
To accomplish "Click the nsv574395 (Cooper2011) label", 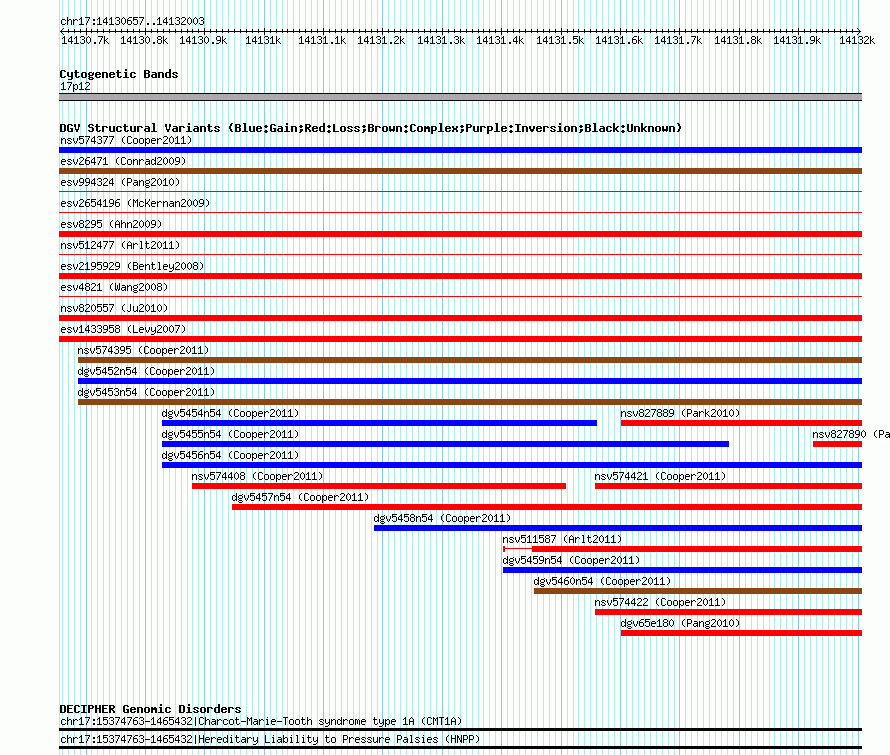I will (143, 350).
